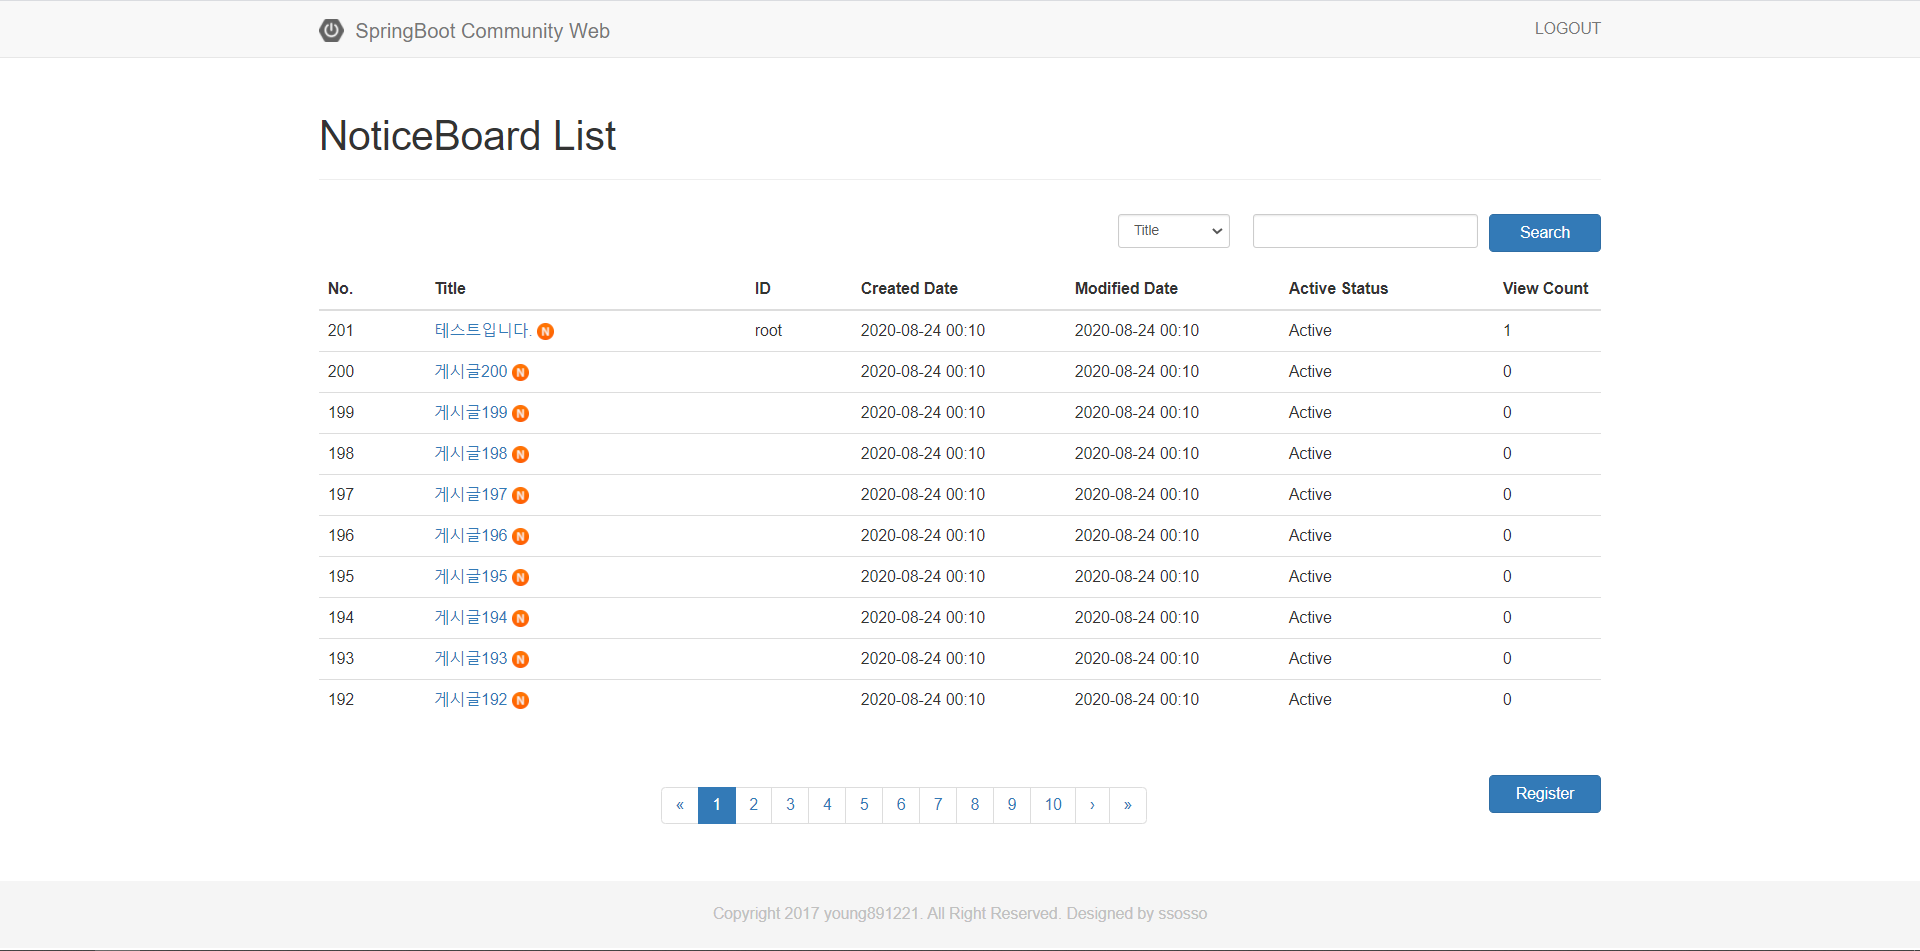Select page 5 in pagination
Screen dimensions: 1920x951
[864, 805]
